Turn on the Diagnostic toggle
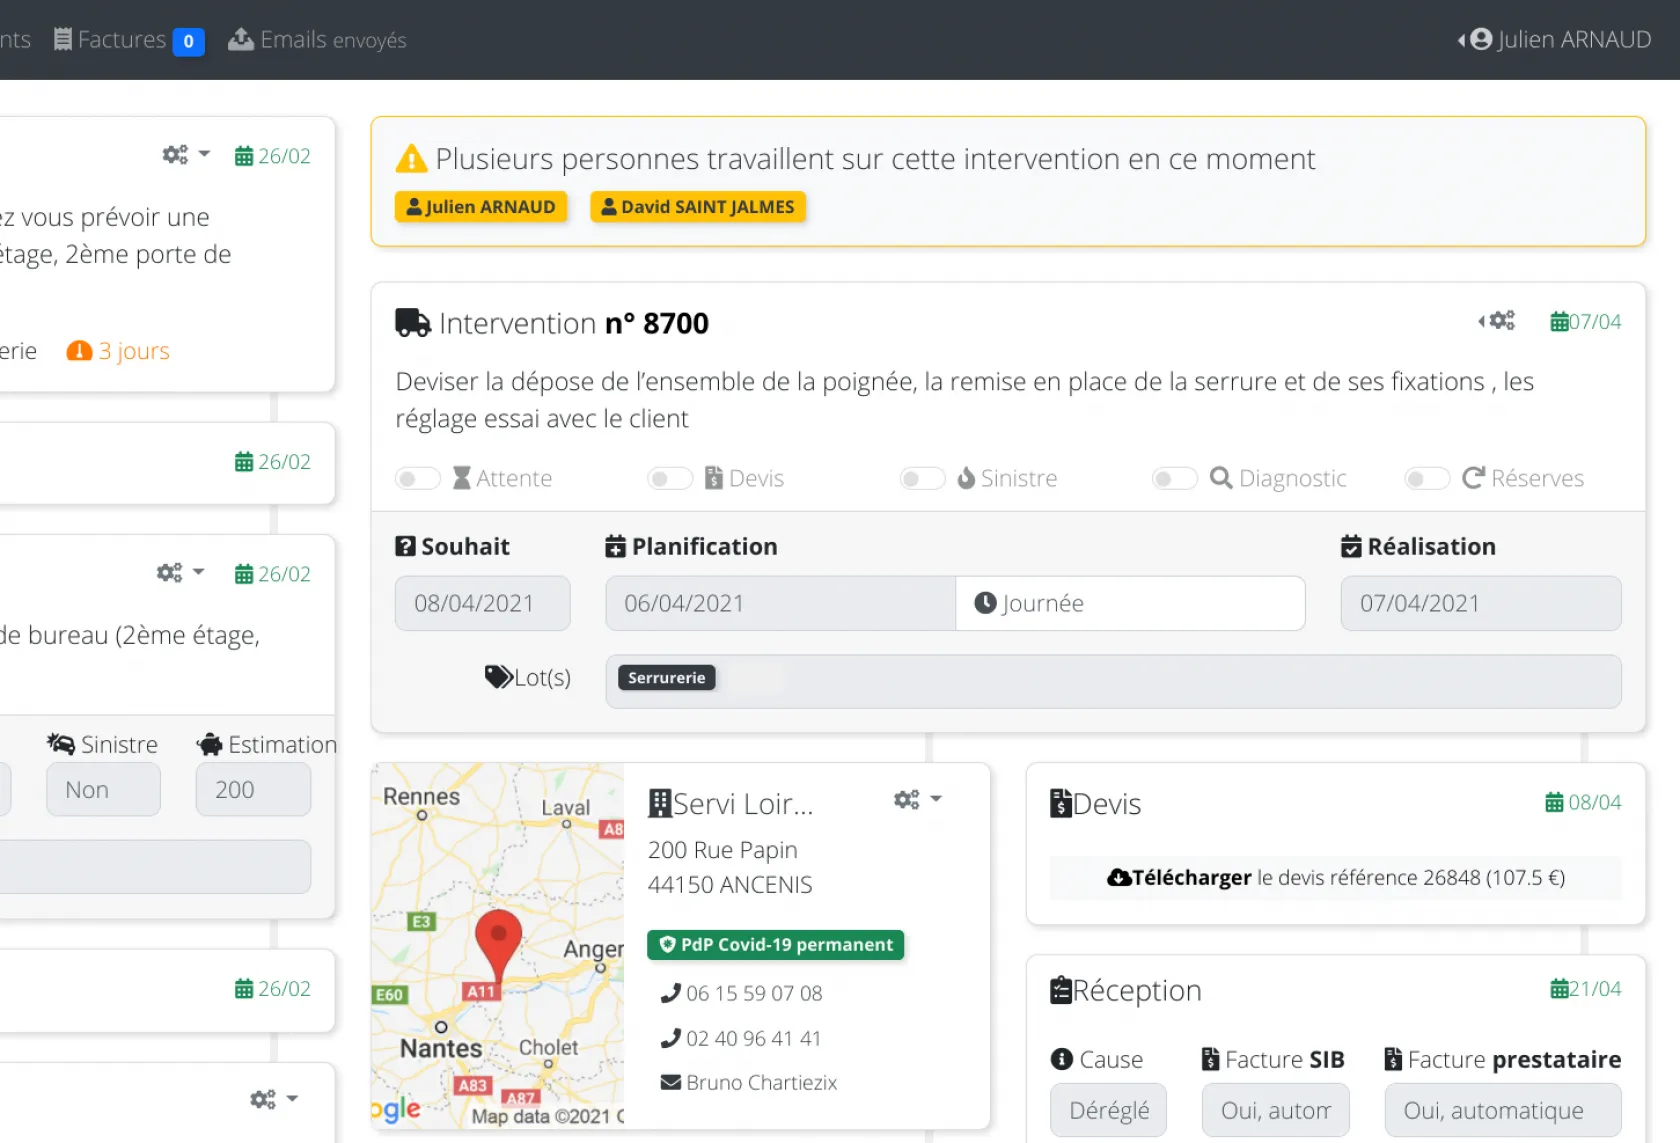 [x=1174, y=479]
